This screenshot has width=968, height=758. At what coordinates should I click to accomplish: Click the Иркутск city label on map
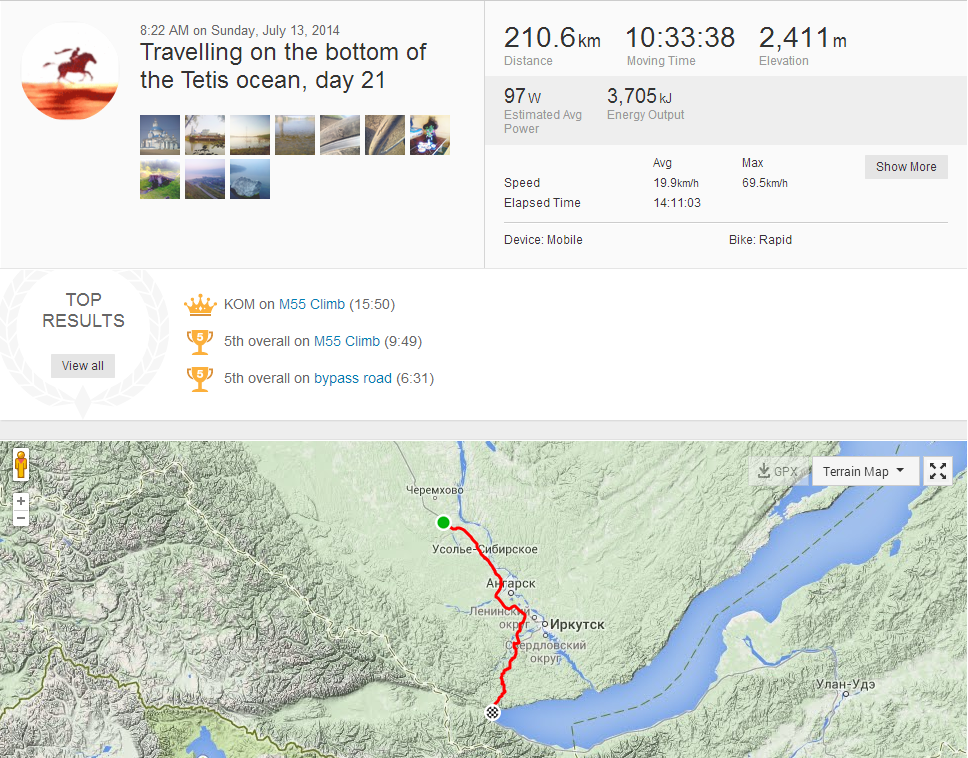tap(578, 624)
